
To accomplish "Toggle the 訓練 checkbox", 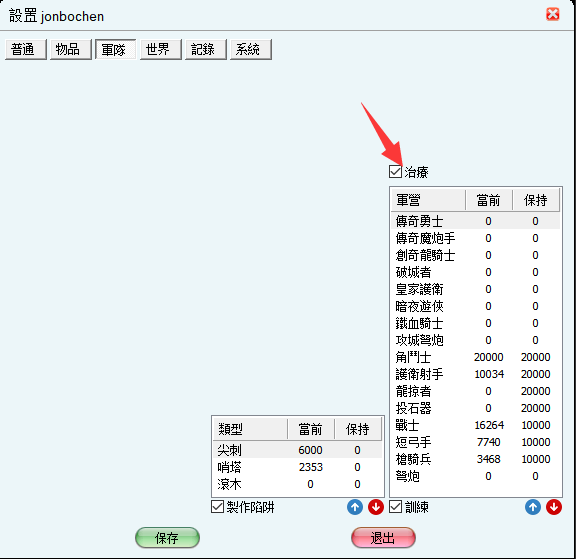I will (x=395, y=507).
